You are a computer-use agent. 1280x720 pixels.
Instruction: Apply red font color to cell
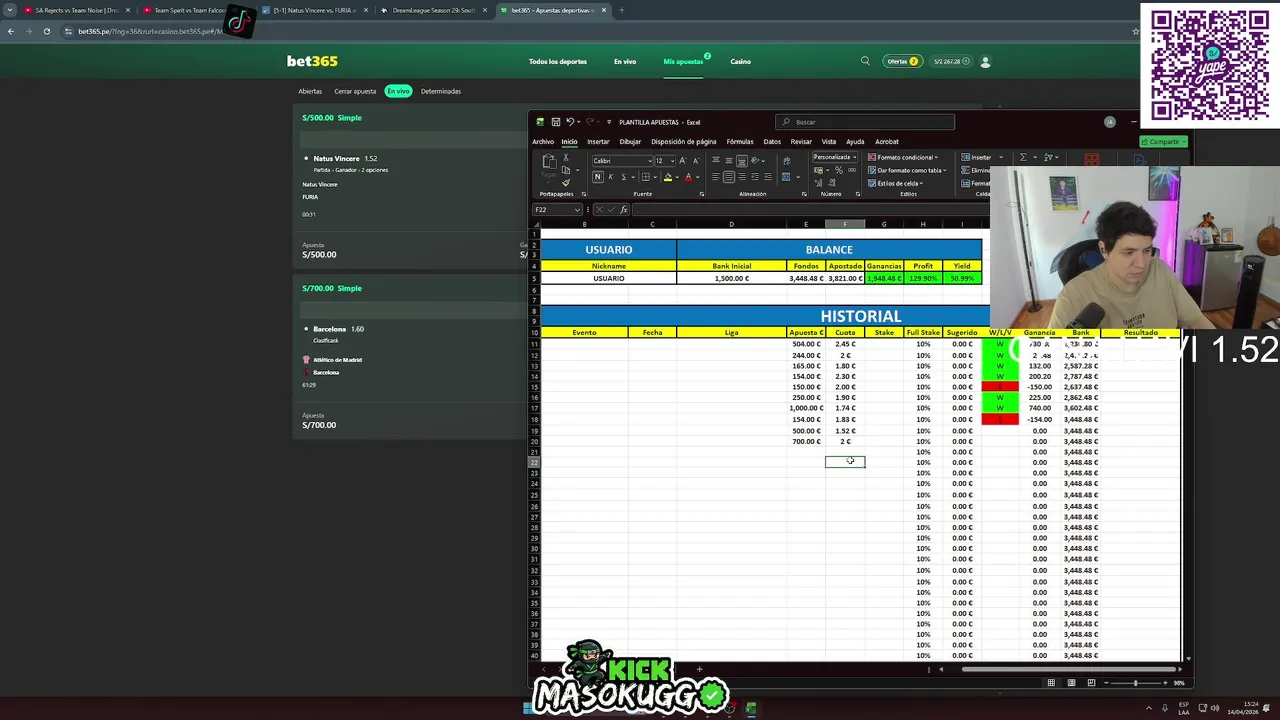pos(688,177)
